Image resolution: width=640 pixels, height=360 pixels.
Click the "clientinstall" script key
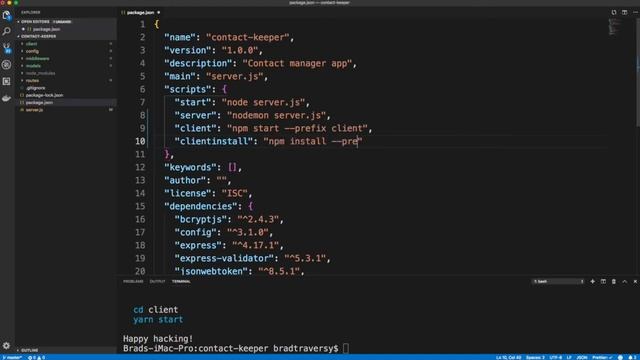point(214,141)
